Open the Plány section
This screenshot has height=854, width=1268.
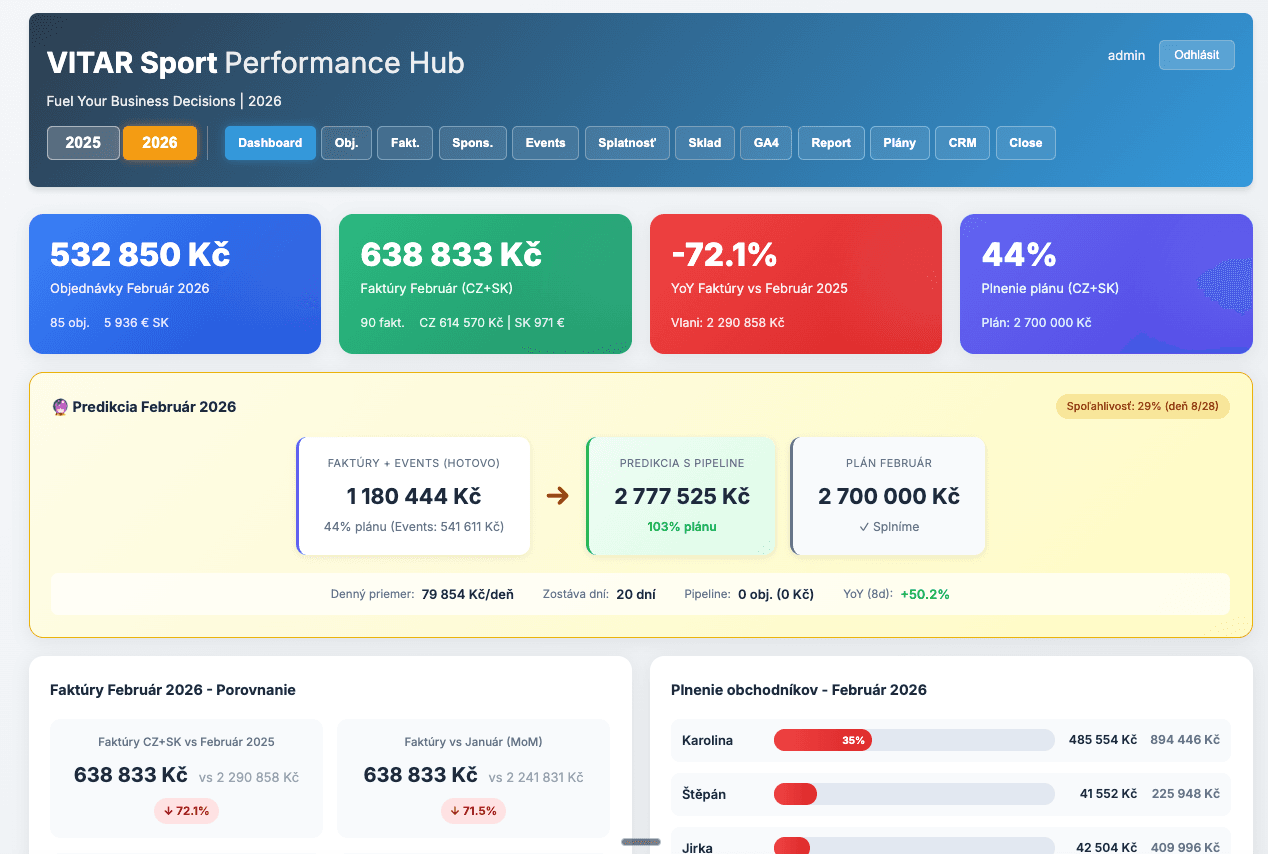(x=899, y=142)
